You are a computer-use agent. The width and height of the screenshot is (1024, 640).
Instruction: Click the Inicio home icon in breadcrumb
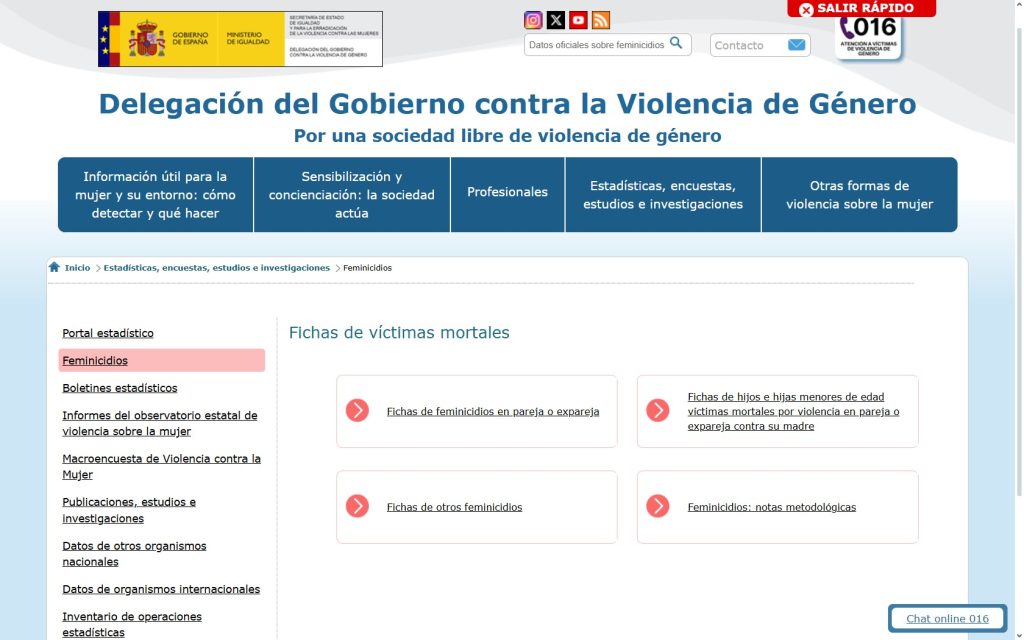54,268
